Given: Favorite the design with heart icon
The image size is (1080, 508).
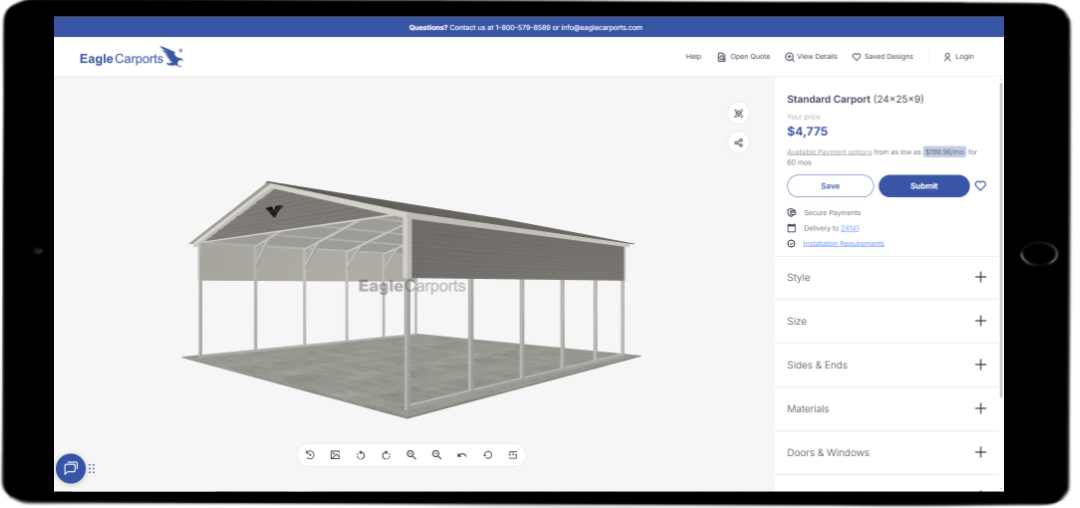Looking at the screenshot, I should click(x=980, y=186).
